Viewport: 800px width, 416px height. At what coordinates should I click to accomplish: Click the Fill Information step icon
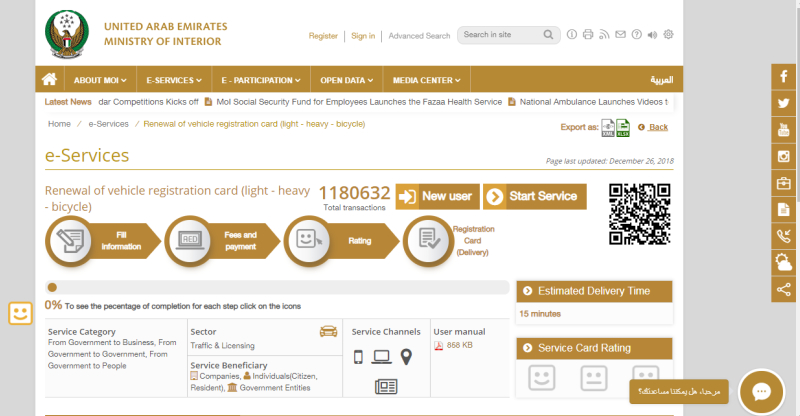coord(70,240)
